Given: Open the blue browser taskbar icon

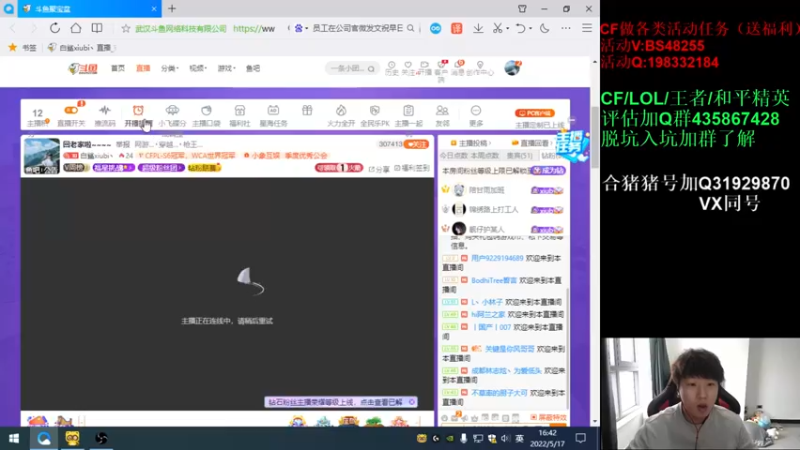Looking at the screenshot, I should coord(44,438).
